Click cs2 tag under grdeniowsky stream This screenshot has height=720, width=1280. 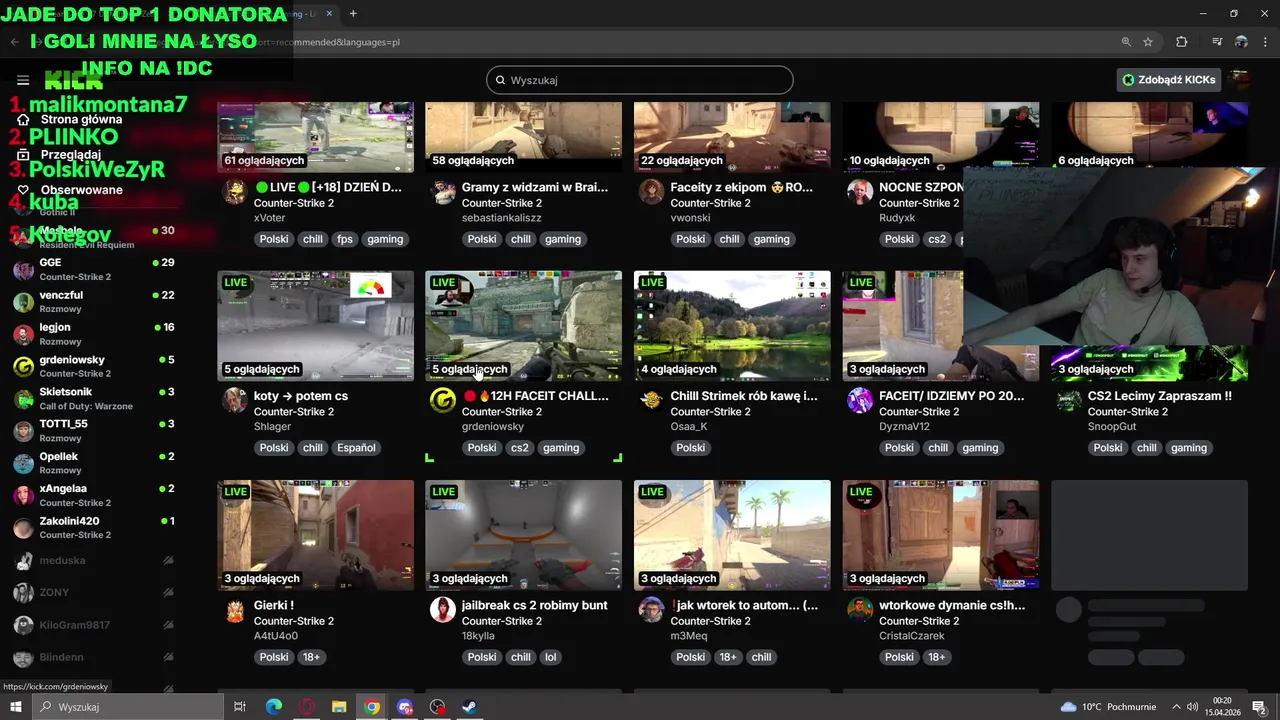coord(520,448)
